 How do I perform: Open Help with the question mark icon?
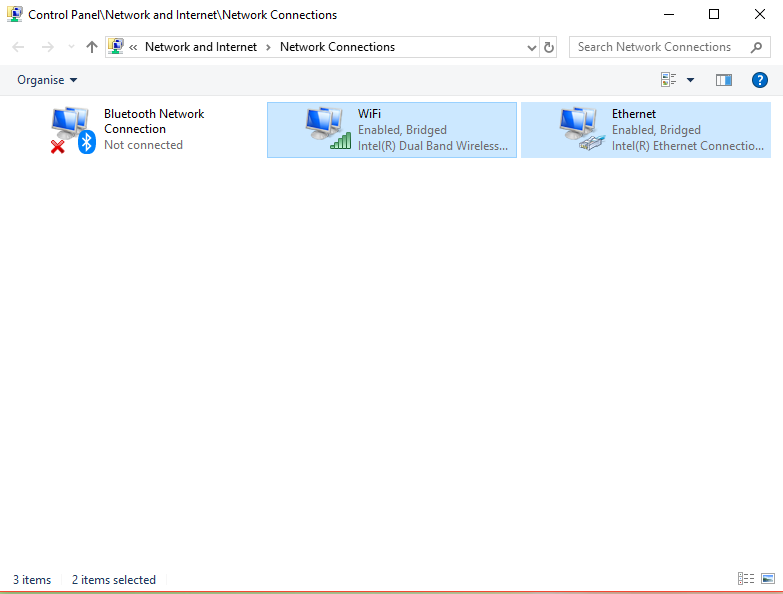(760, 80)
